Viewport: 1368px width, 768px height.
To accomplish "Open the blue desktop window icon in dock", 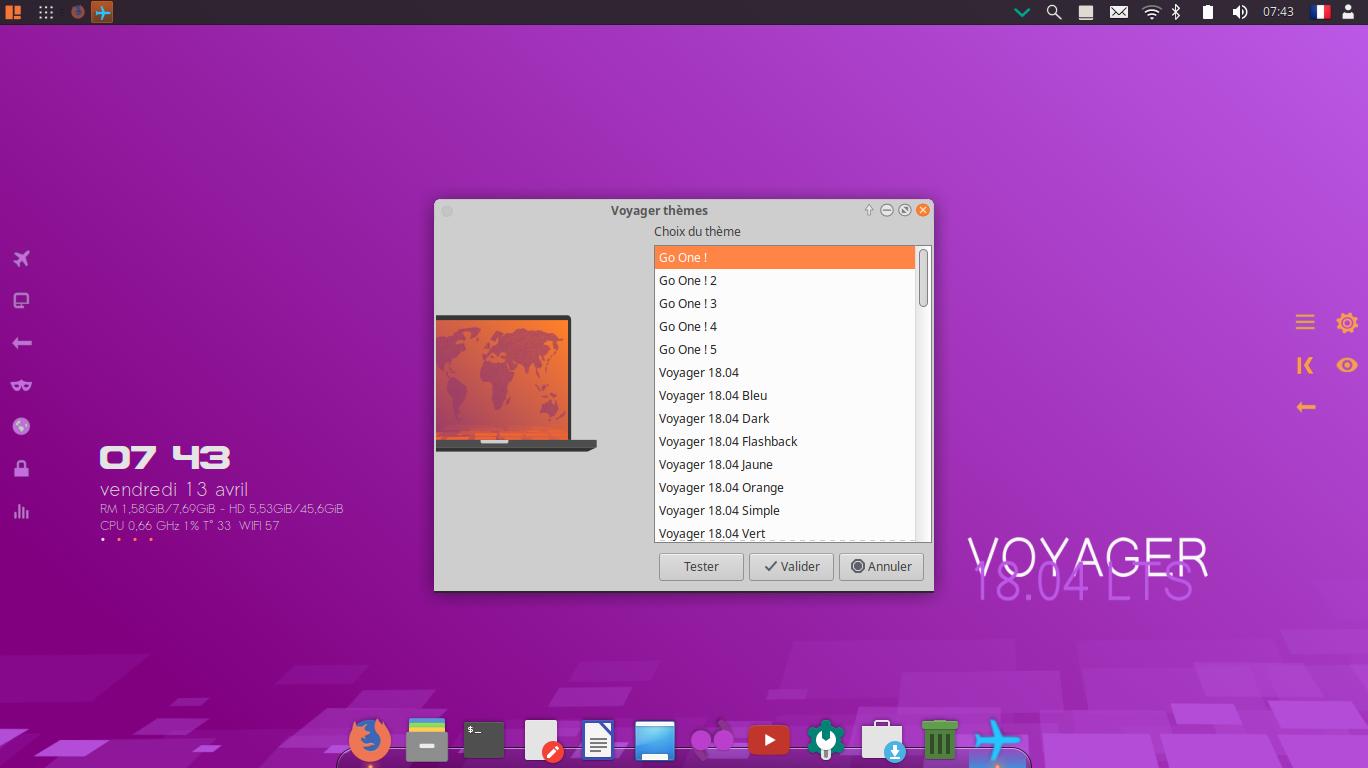I will coord(655,741).
